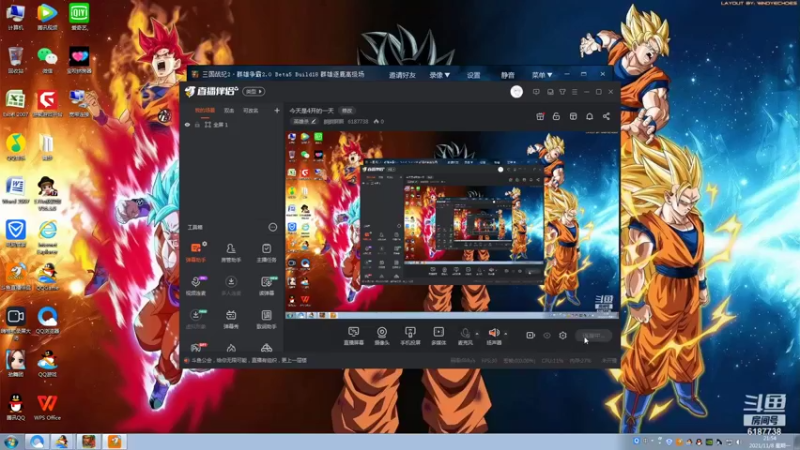The height and width of the screenshot is (450, 800).
Task: Open the 房管助手 tool icon
Action: point(231,252)
